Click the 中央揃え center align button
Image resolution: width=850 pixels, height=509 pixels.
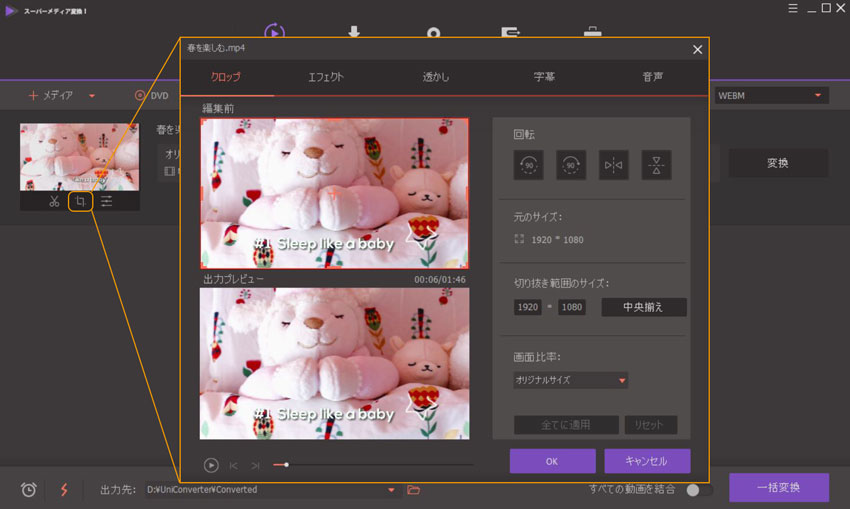(x=644, y=307)
